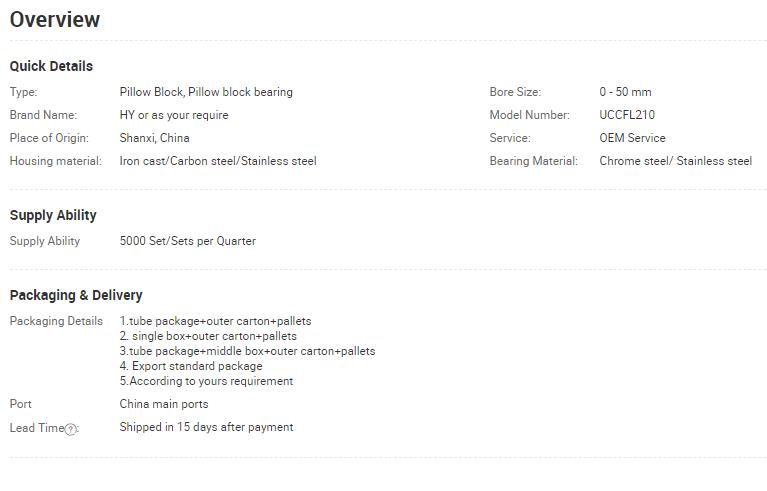Click the model number UCCFL210
Screen dimensions: 767x491
(627, 115)
